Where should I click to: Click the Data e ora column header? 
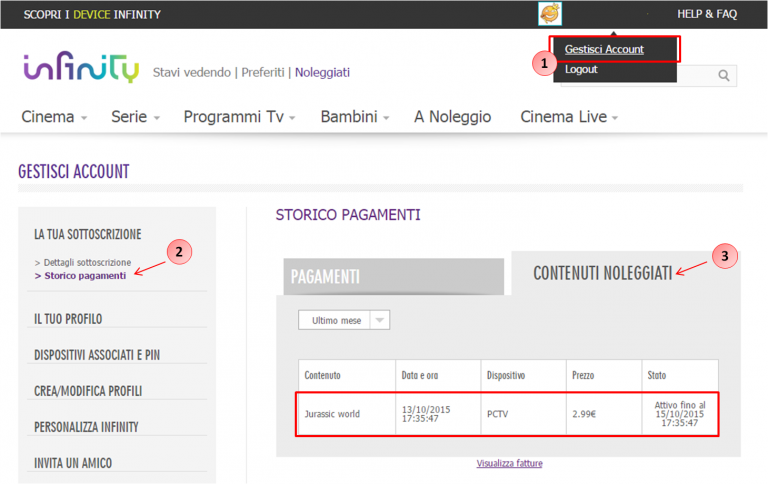pos(438,376)
